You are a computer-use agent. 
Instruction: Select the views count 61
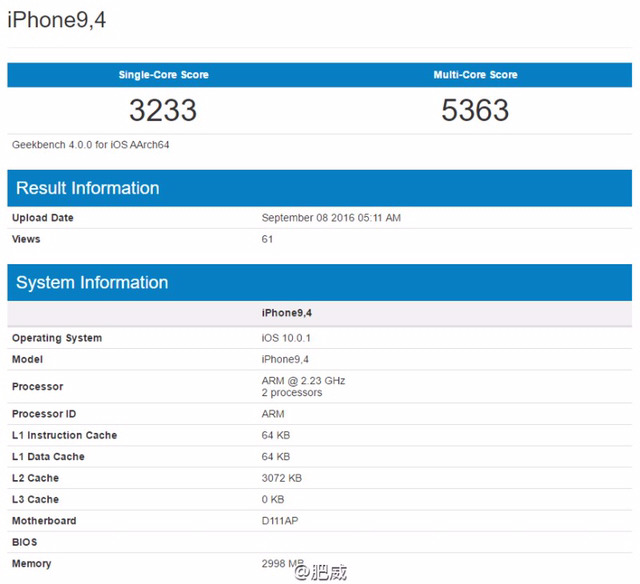tap(267, 239)
